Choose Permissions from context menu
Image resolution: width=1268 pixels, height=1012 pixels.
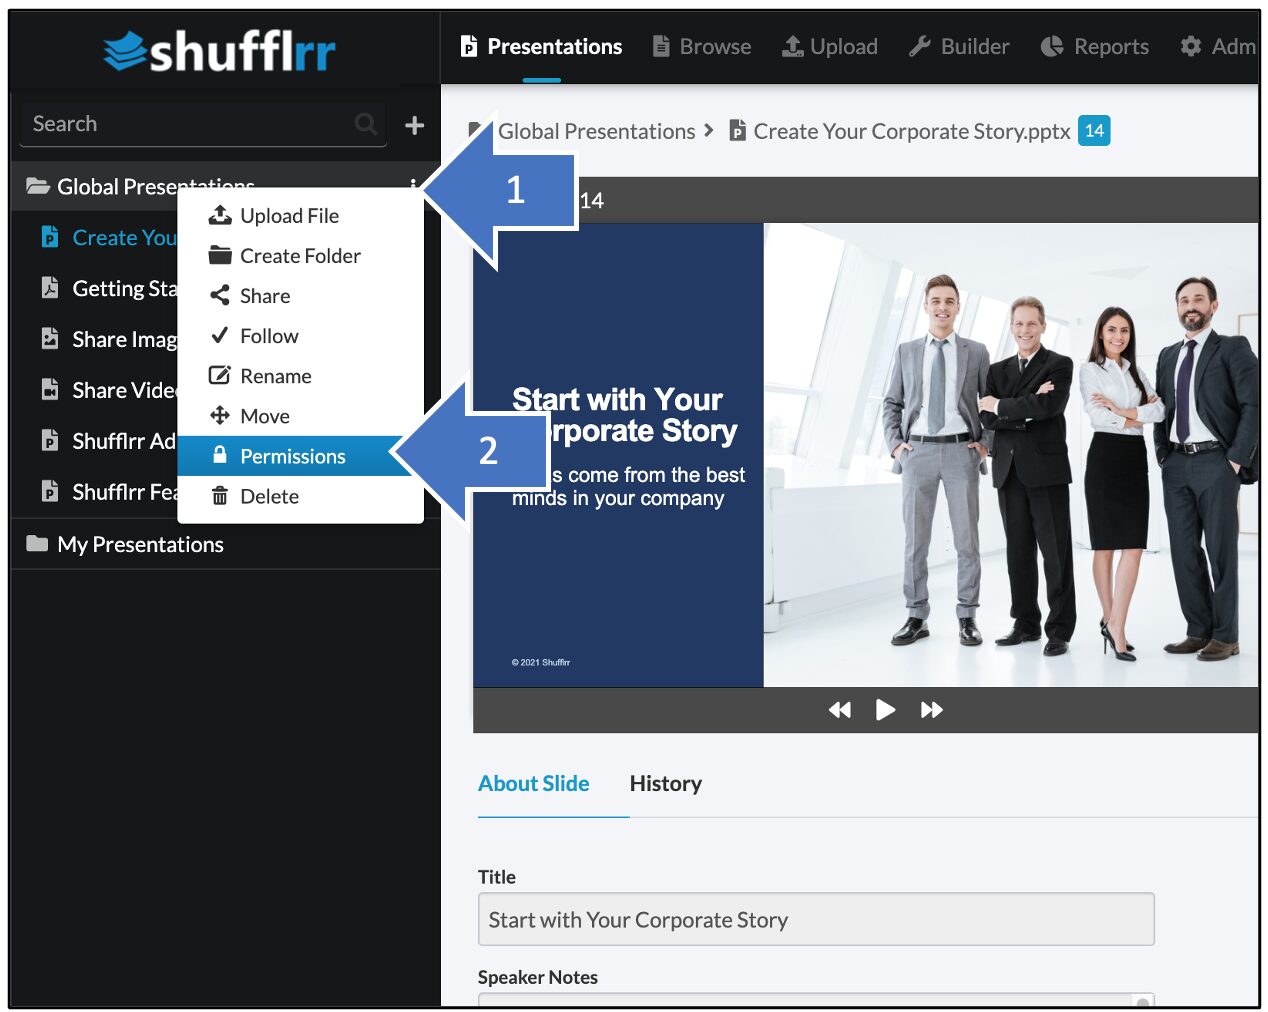300,456
